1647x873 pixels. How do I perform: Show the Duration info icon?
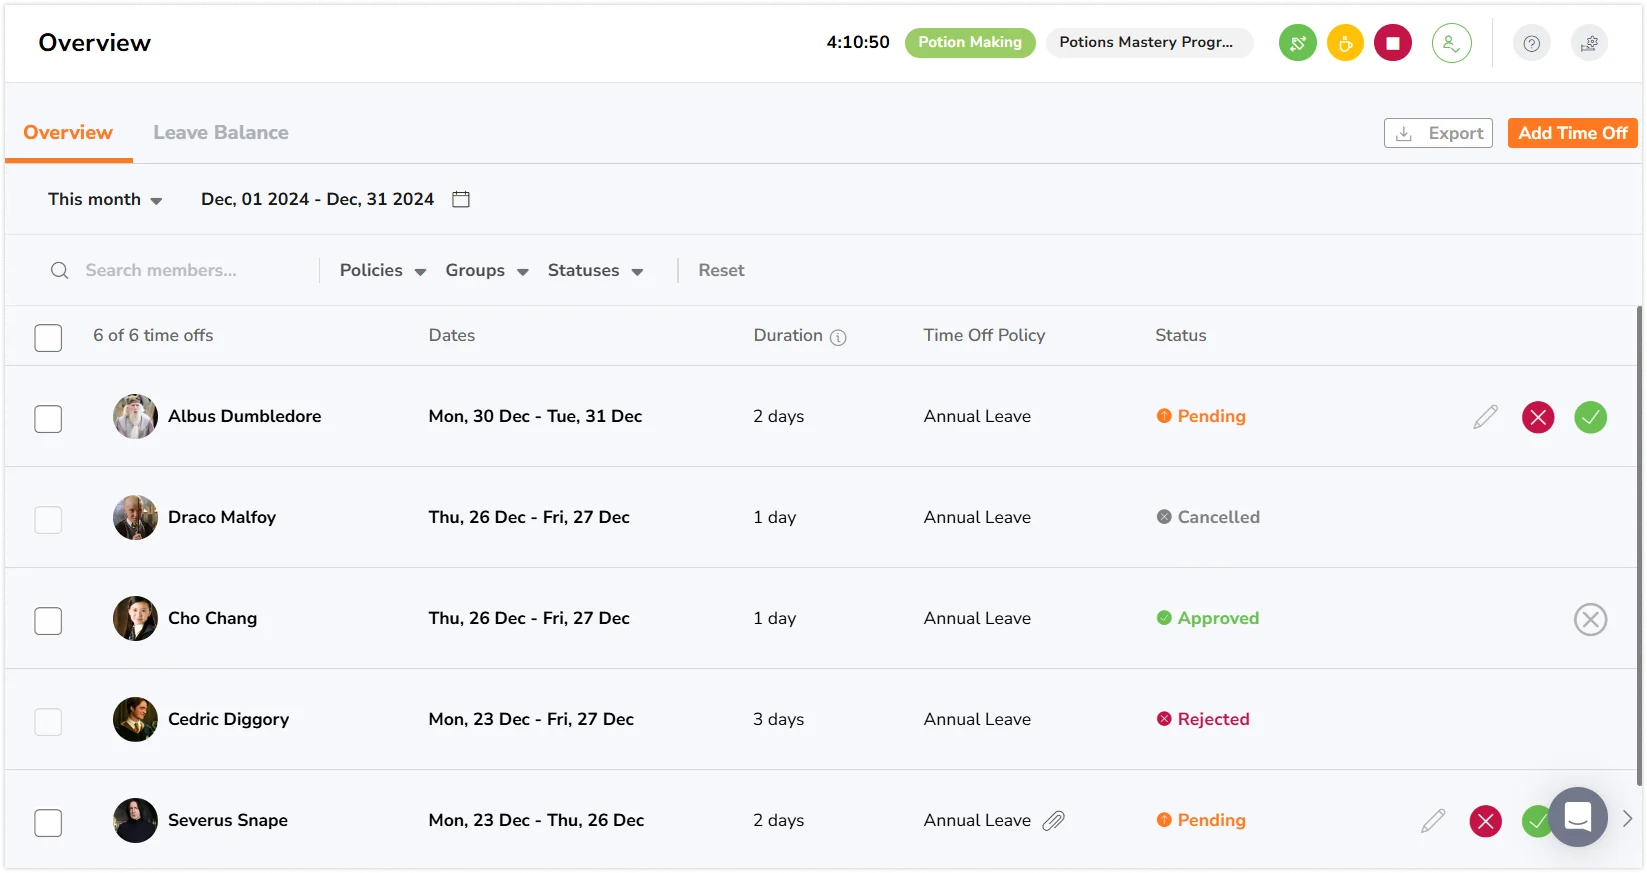click(x=838, y=337)
